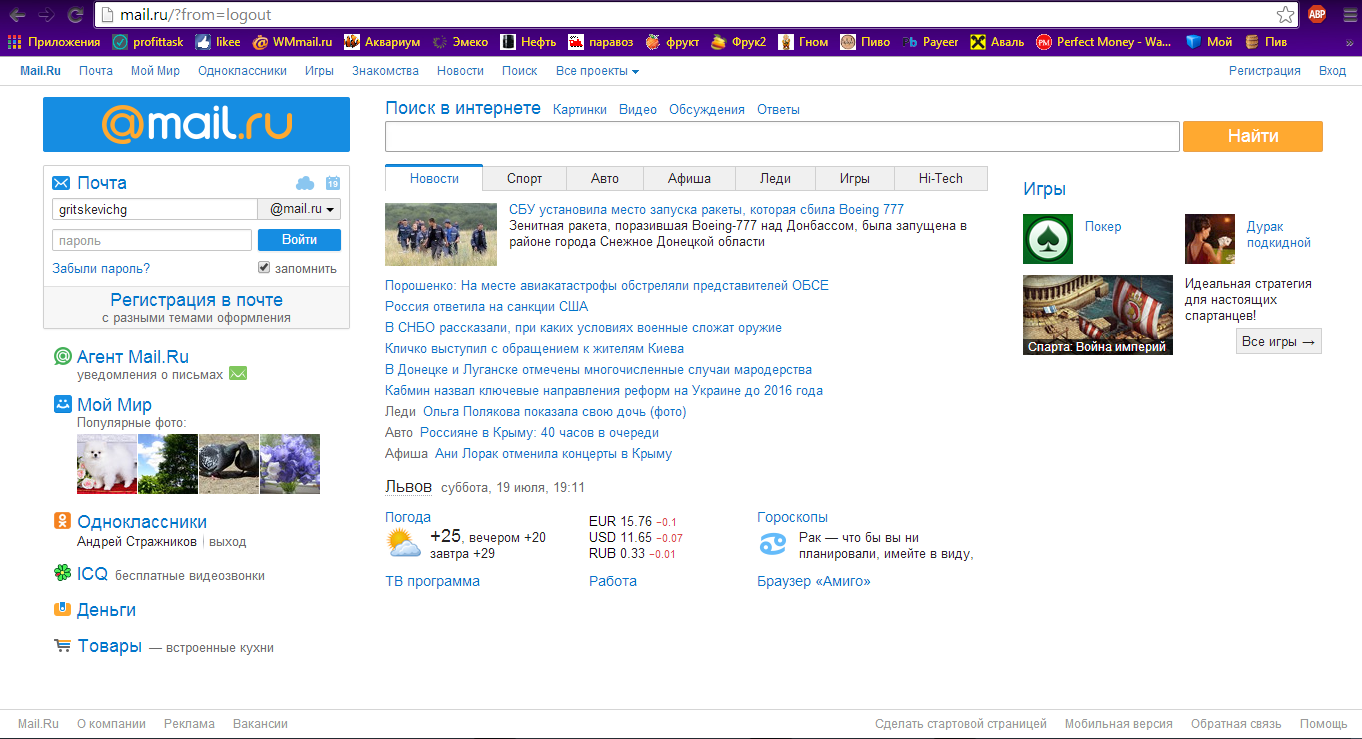Image resolution: width=1362 pixels, height=739 pixels.
Task: Click the orange Найти search button
Action: pos(1253,136)
